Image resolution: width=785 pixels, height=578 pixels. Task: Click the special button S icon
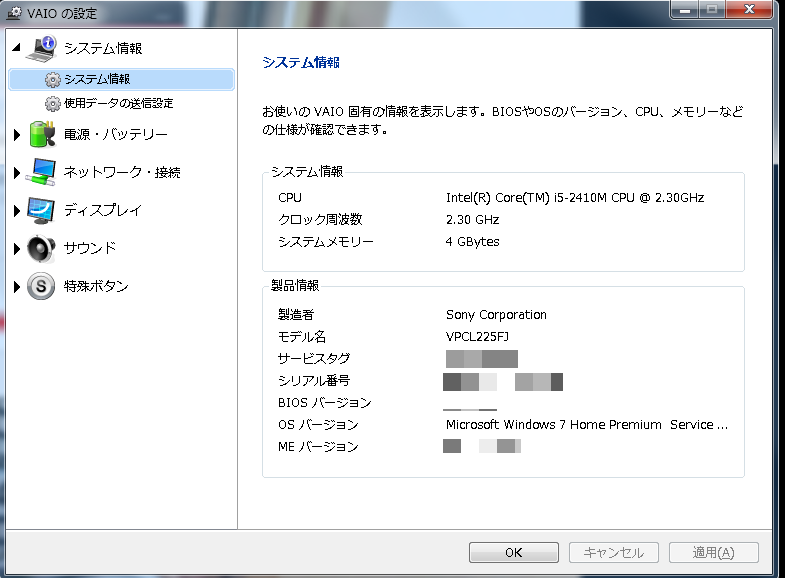[x=41, y=286]
